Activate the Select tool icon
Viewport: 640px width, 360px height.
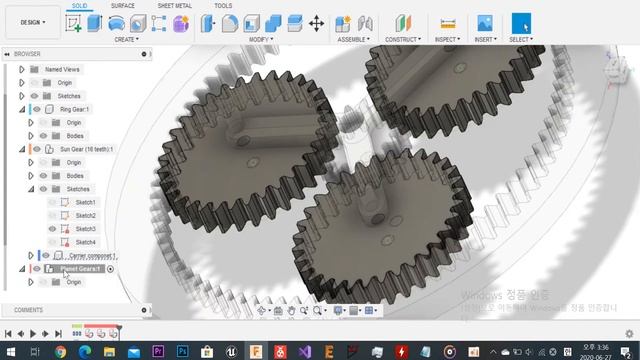(x=521, y=23)
